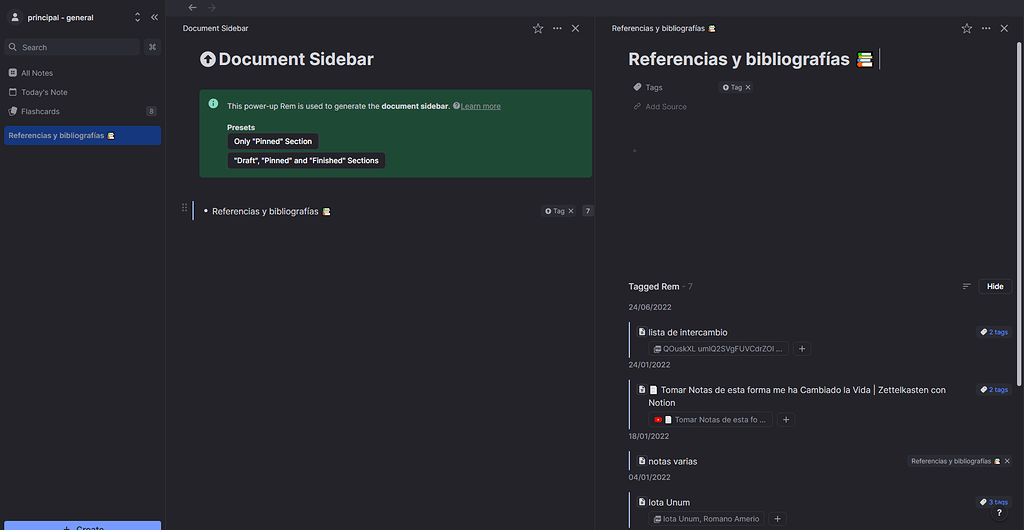Click the Search field in the sidebar
The height and width of the screenshot is (530, 1024).
point(72,47)
